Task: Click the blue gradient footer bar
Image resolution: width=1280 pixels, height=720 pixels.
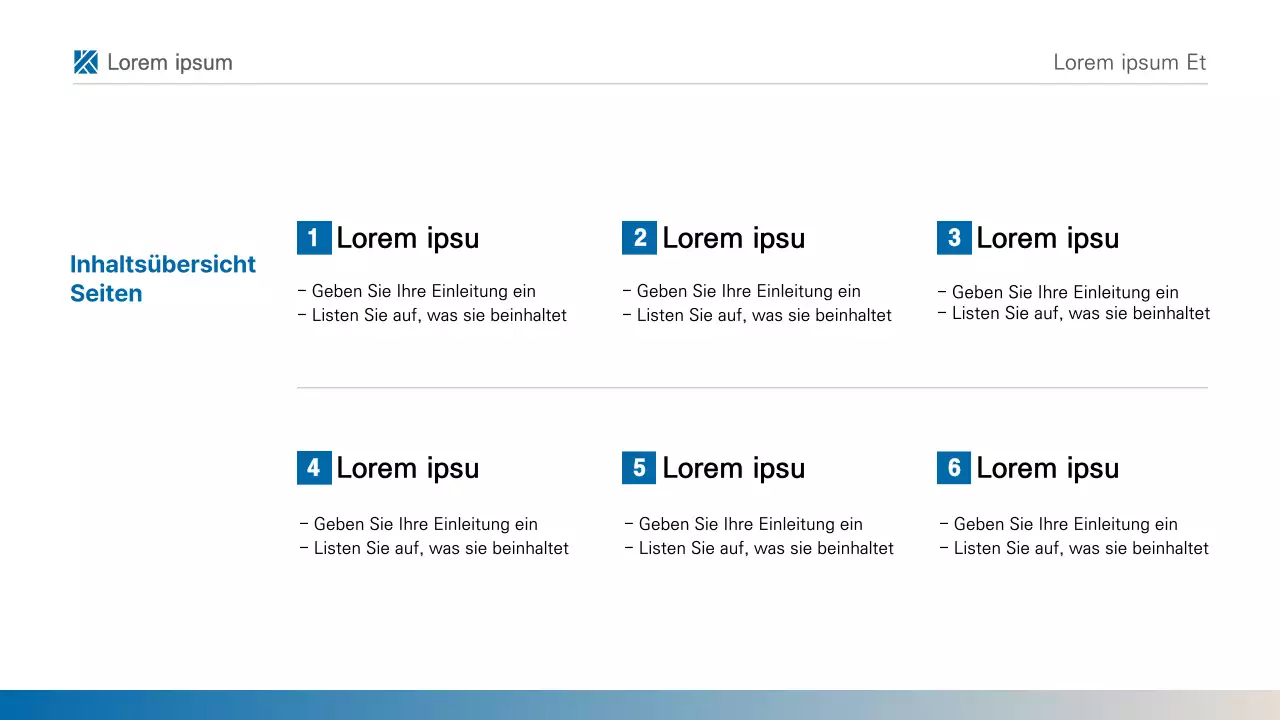Action: 640,704
